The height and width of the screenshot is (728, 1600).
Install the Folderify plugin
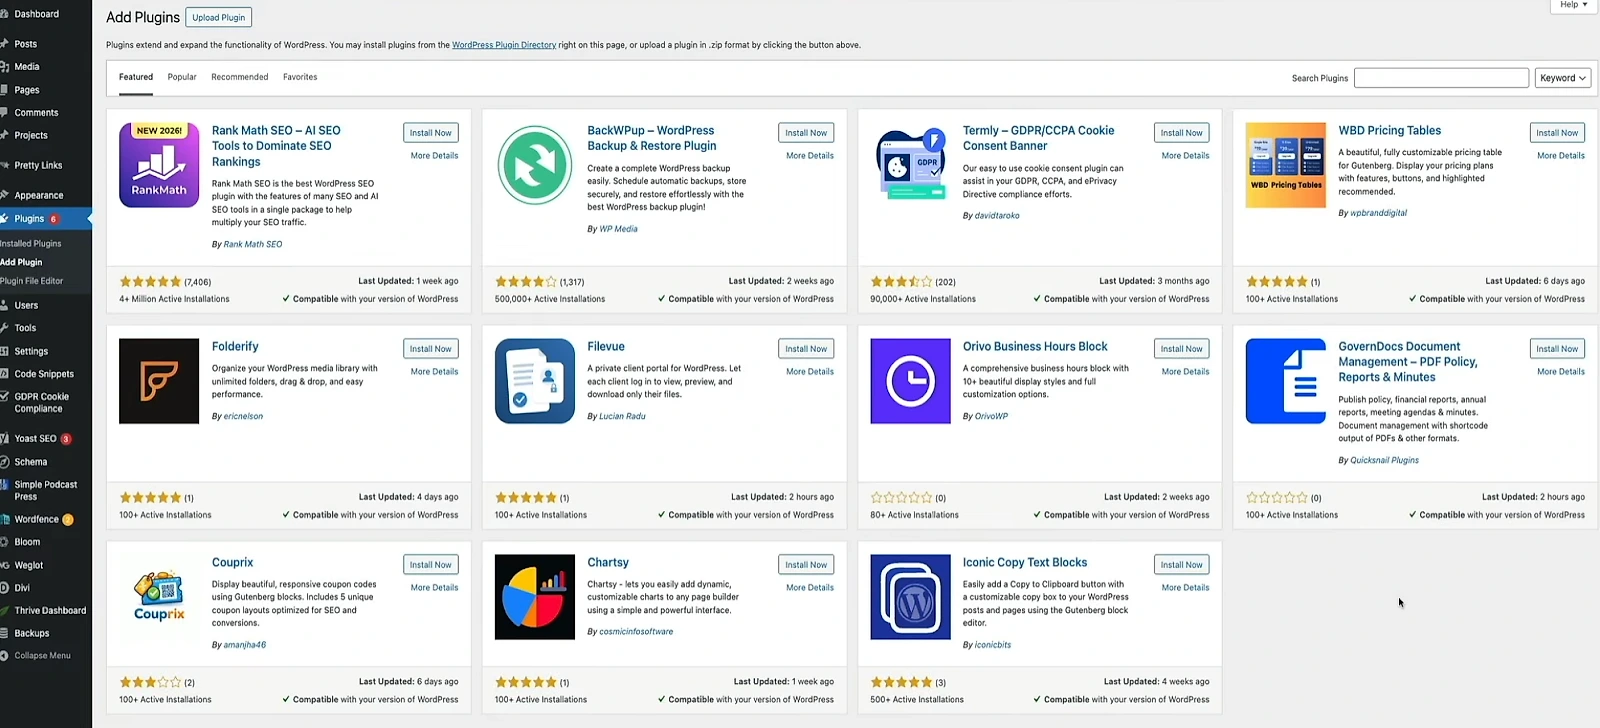click(x=431, y=349)
